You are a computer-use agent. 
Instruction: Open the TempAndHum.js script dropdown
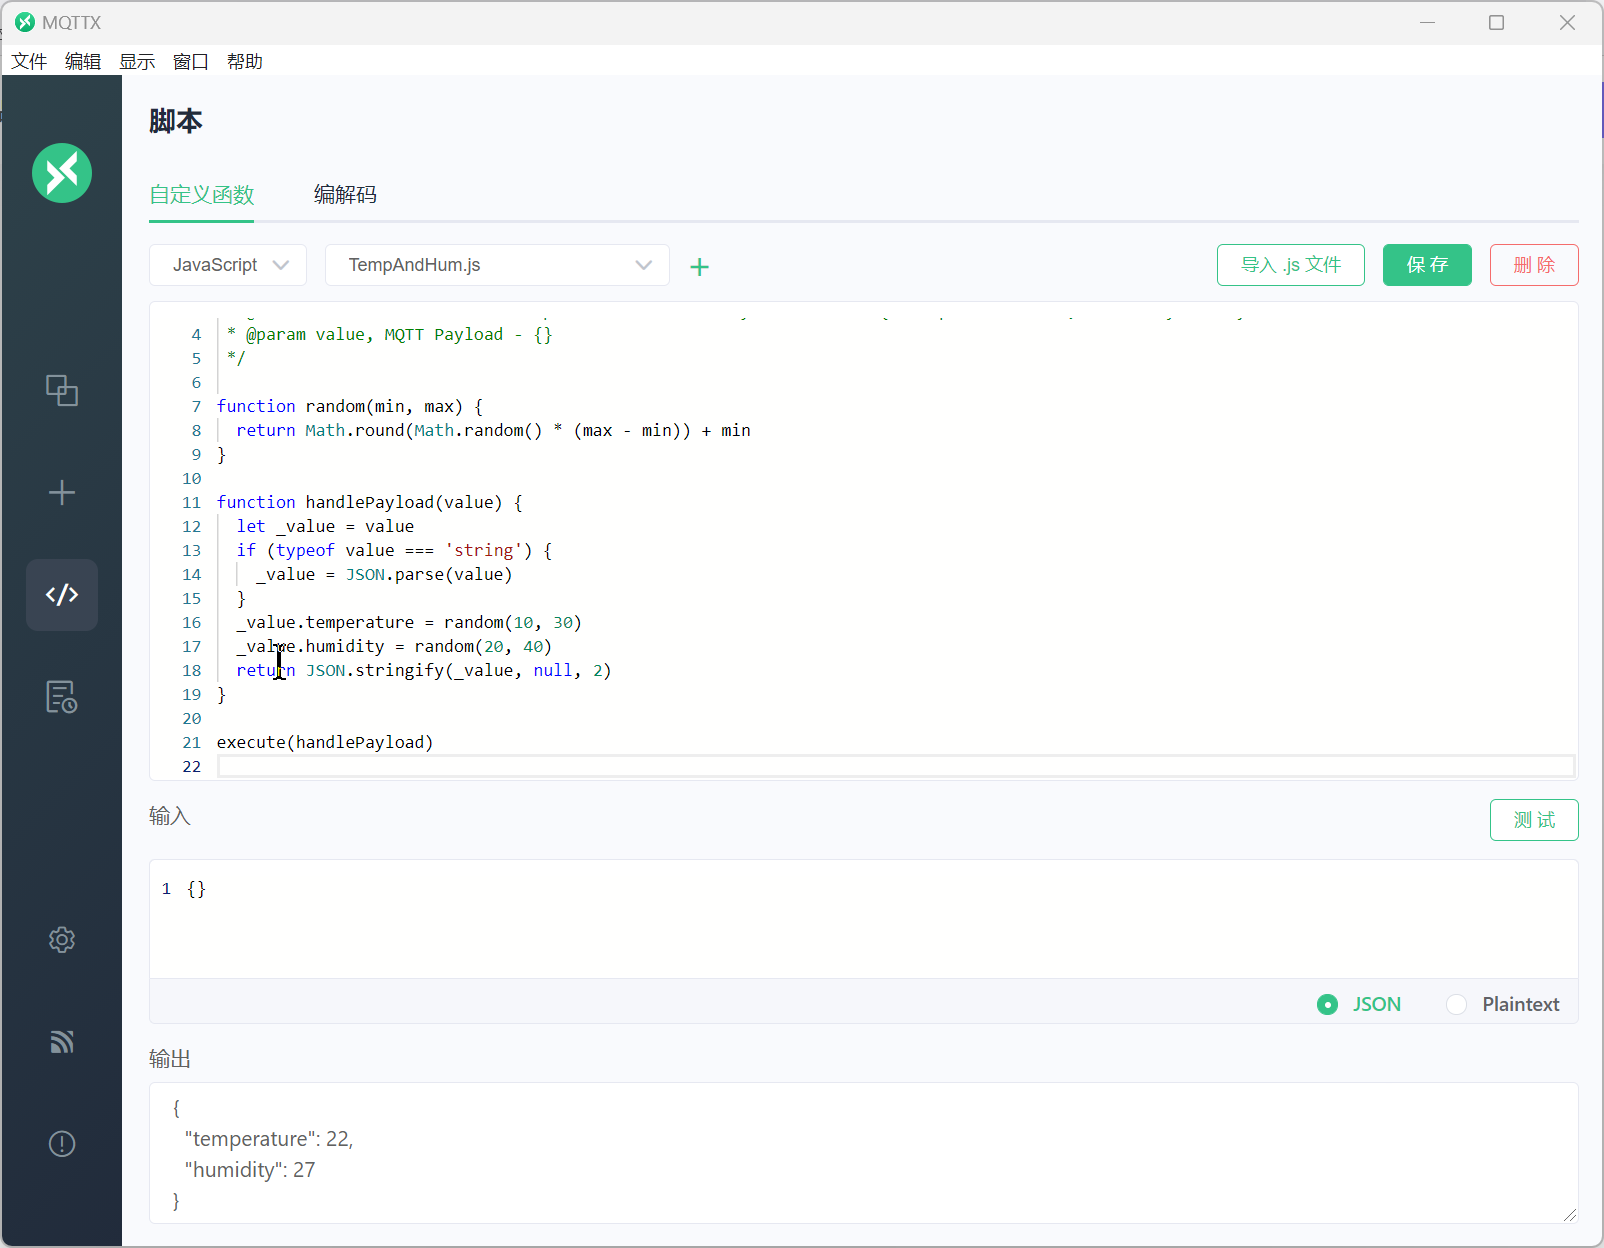(497, 265)
